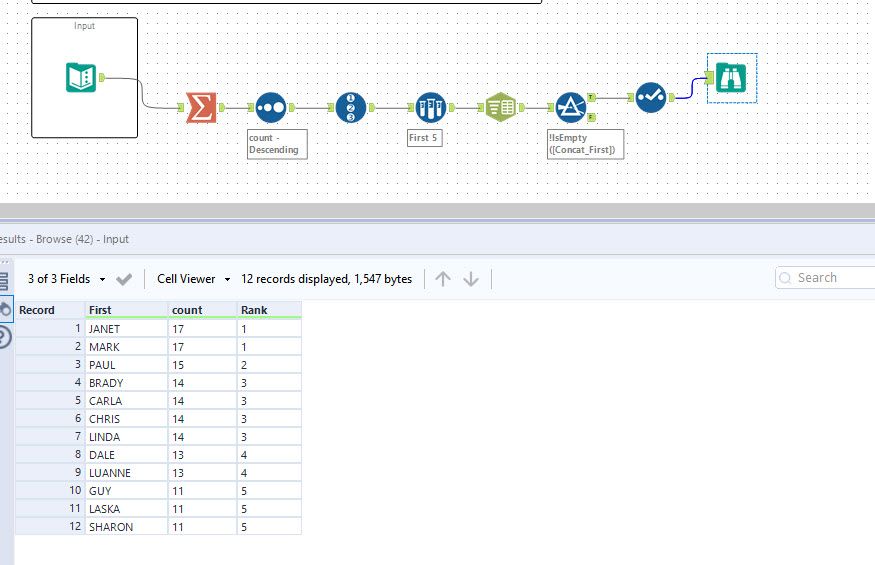The width and height of the screenshot is (875, 565).
Task: Select the CHRIS cell
Action: pyautogui.click(x=127, y=419)
